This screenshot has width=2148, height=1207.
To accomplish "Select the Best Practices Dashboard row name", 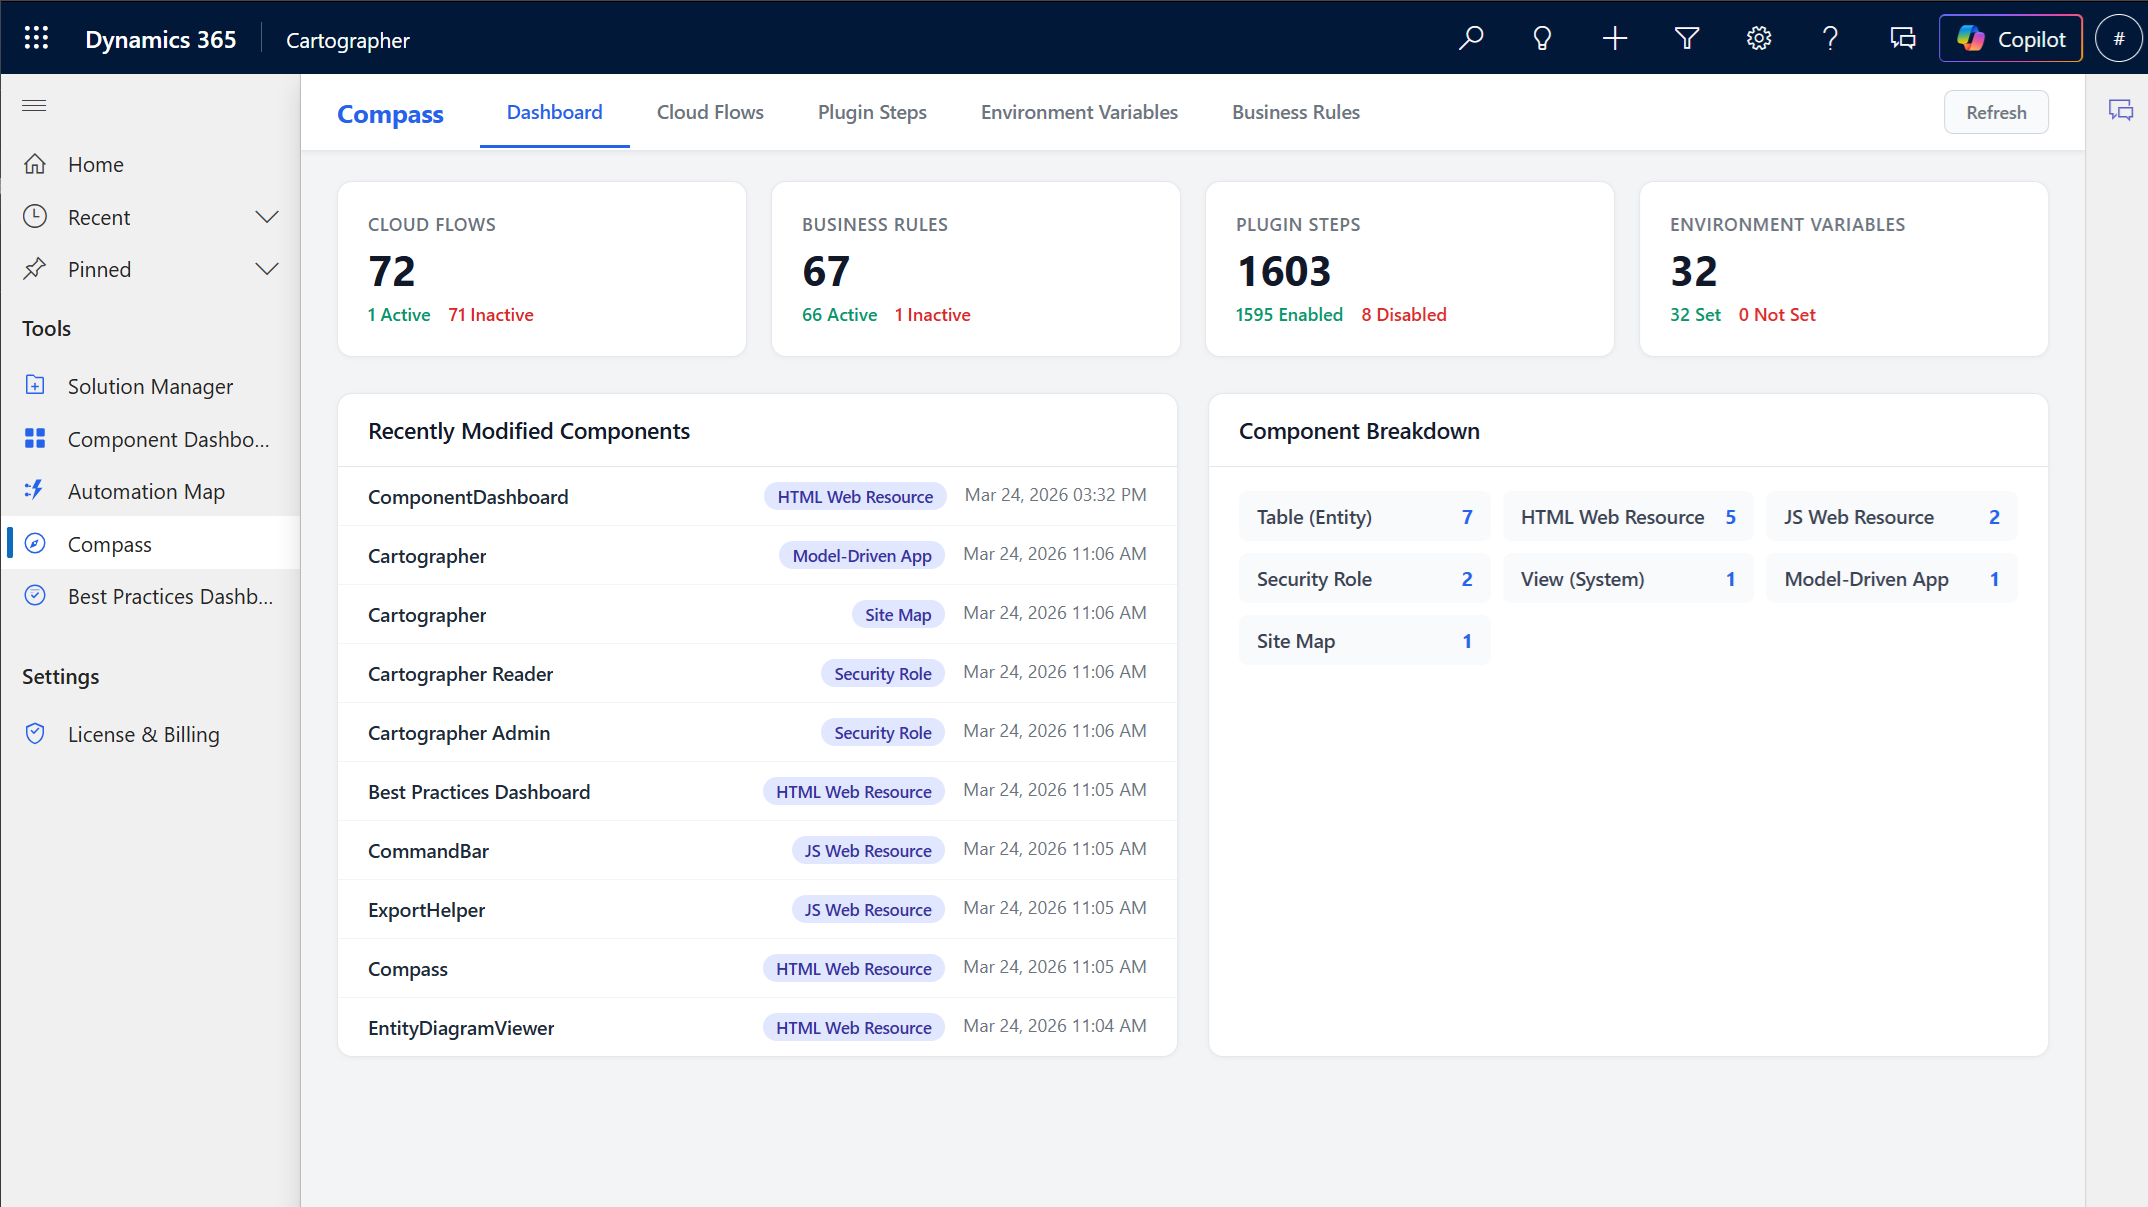I will point(479,792).
